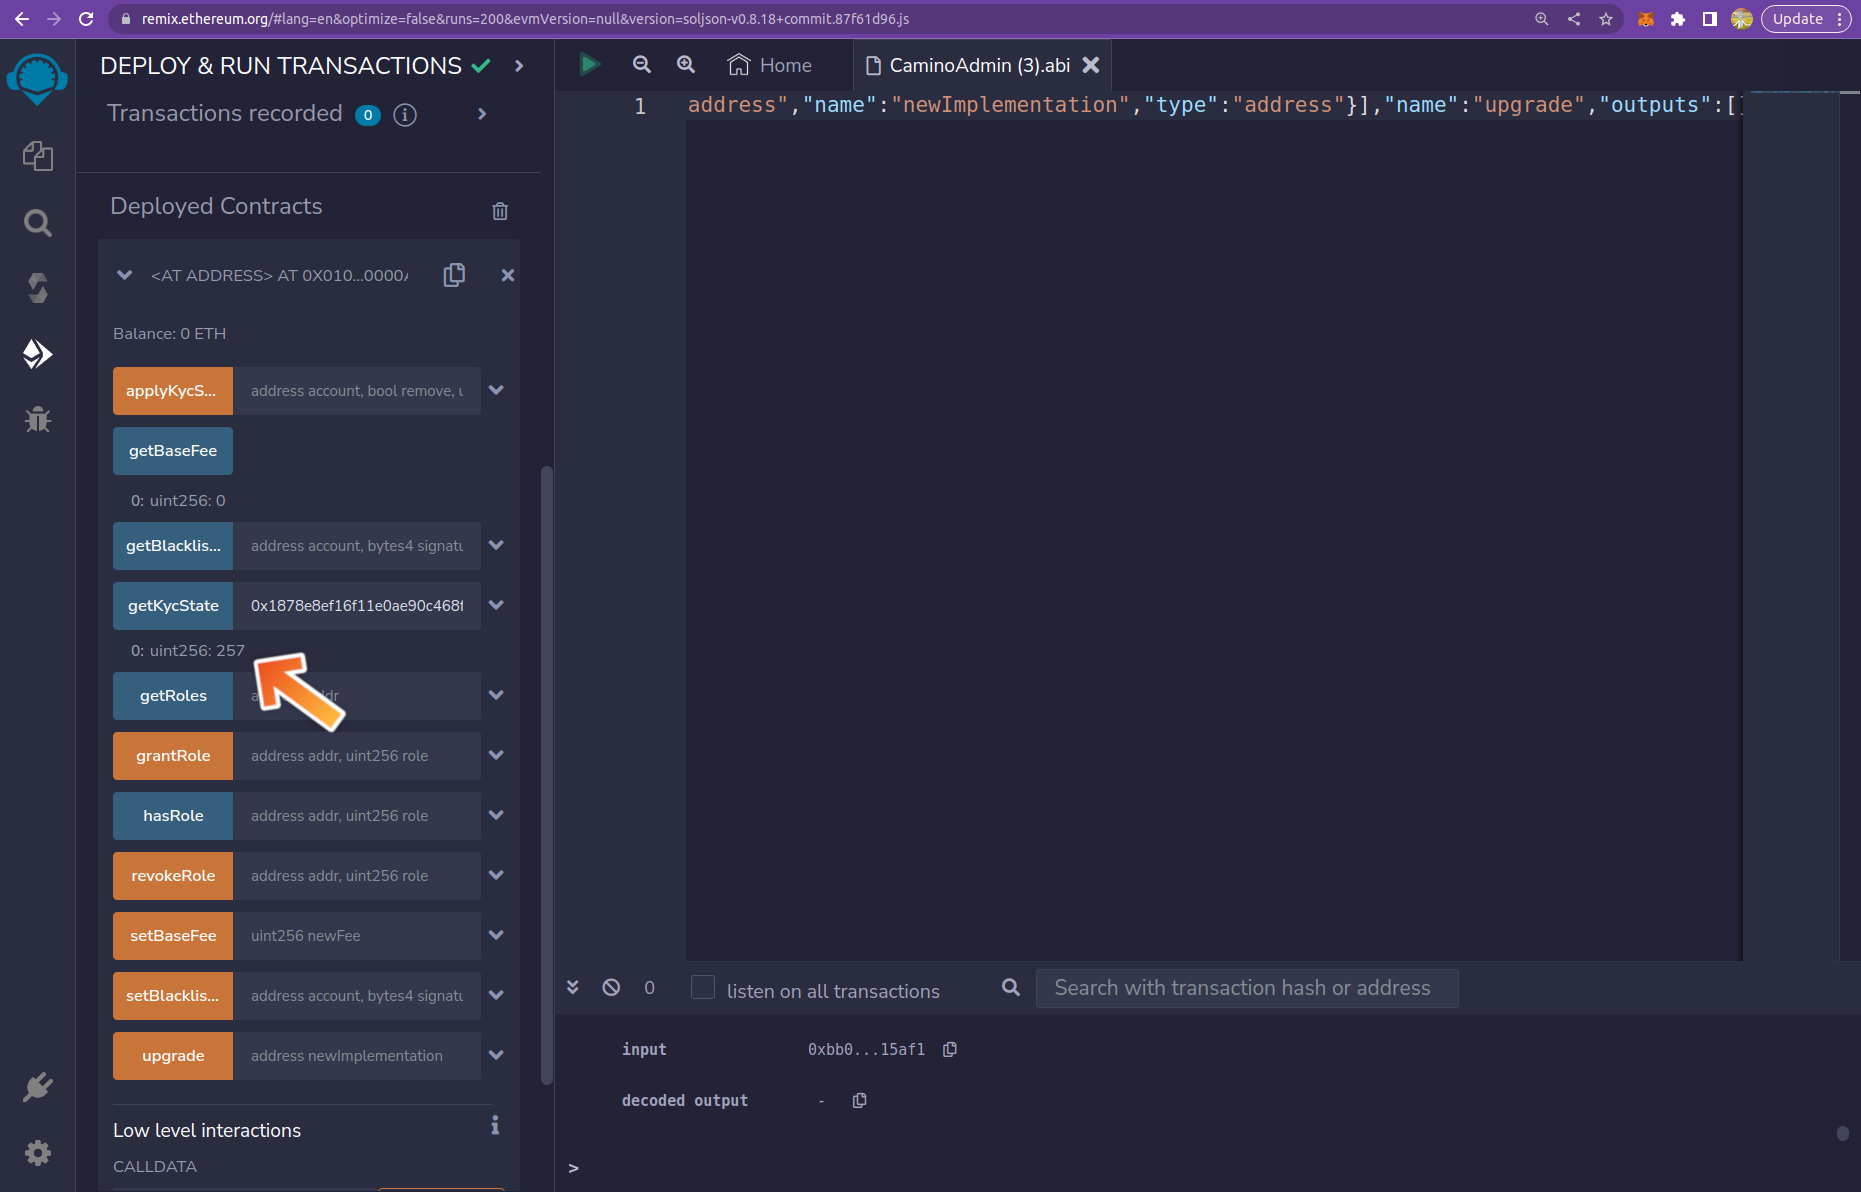Image resolution: width=1861 pixels, height=1192 pixels.
Task: Expand the Transactions recorded section
Action: coord(482,114)
